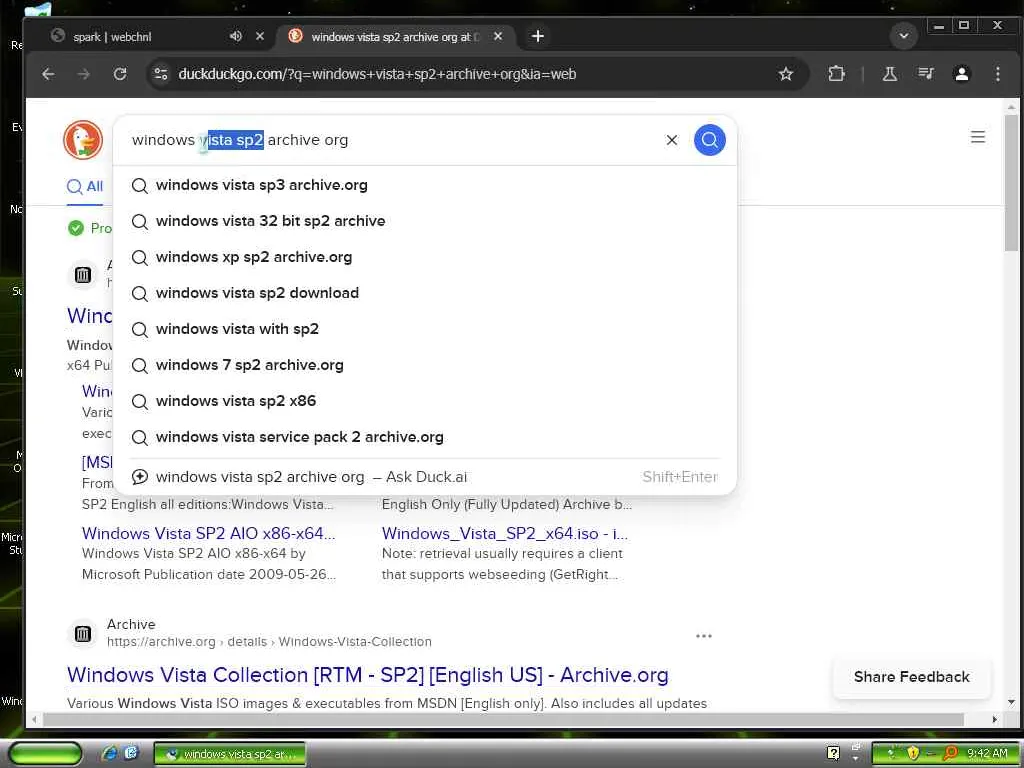Launch Internet Explorer from quick launch

point(110,753)
